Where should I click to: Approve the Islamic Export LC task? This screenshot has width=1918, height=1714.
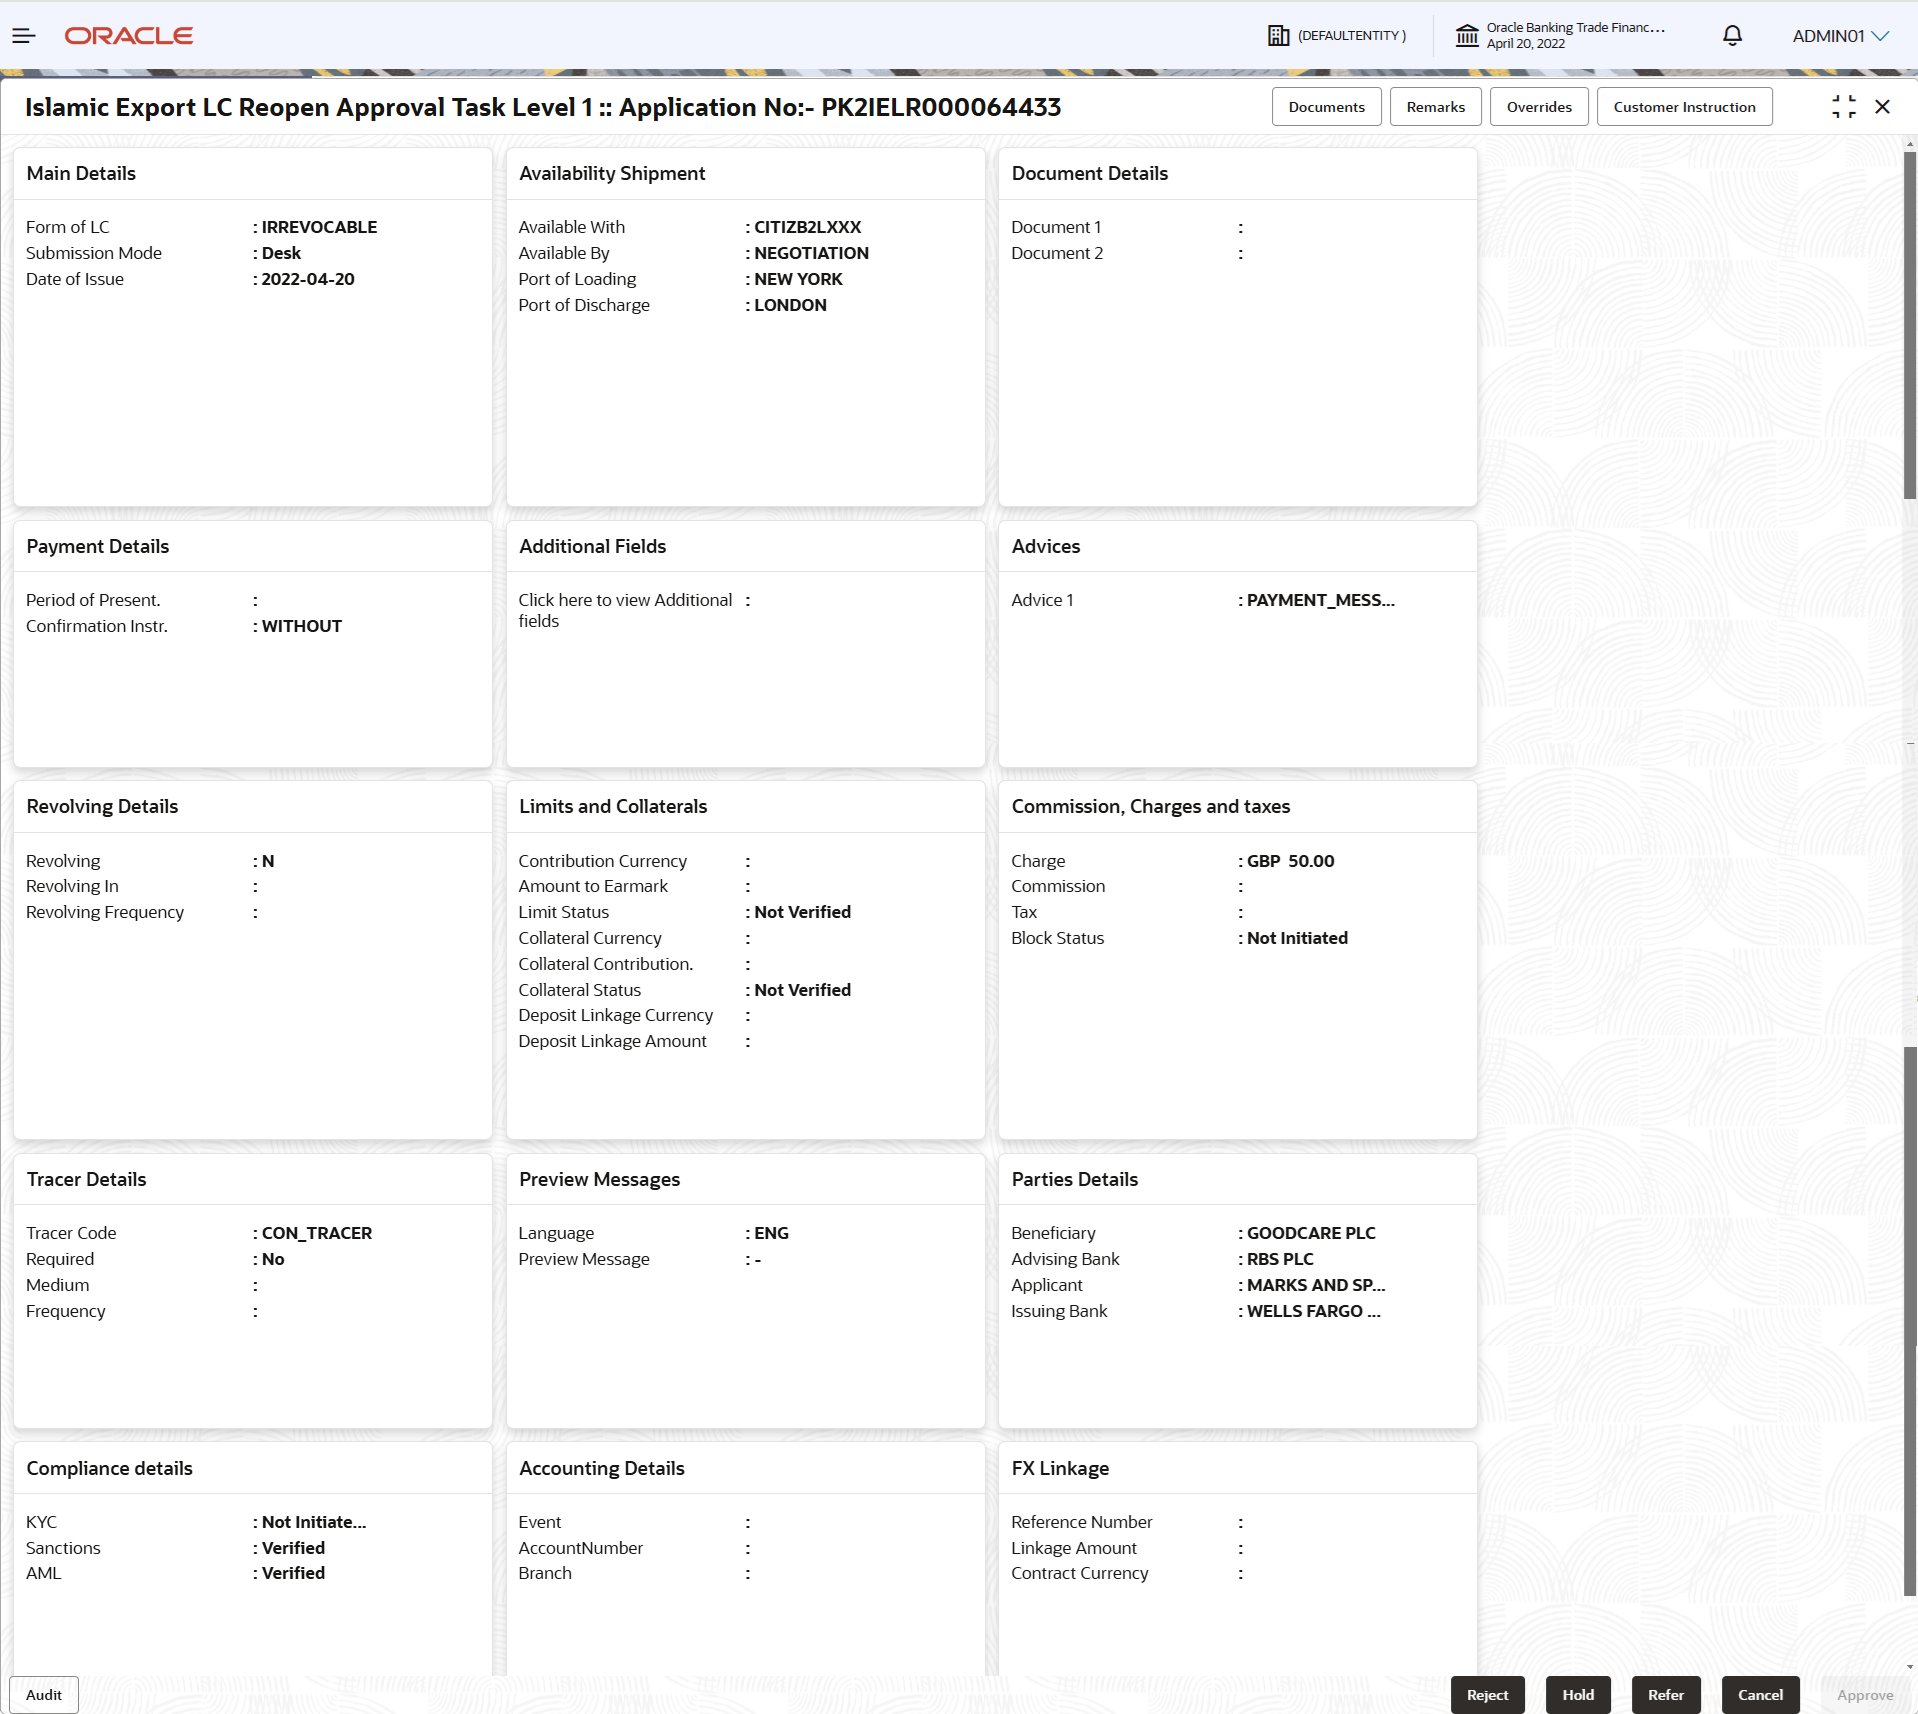1866,1694
